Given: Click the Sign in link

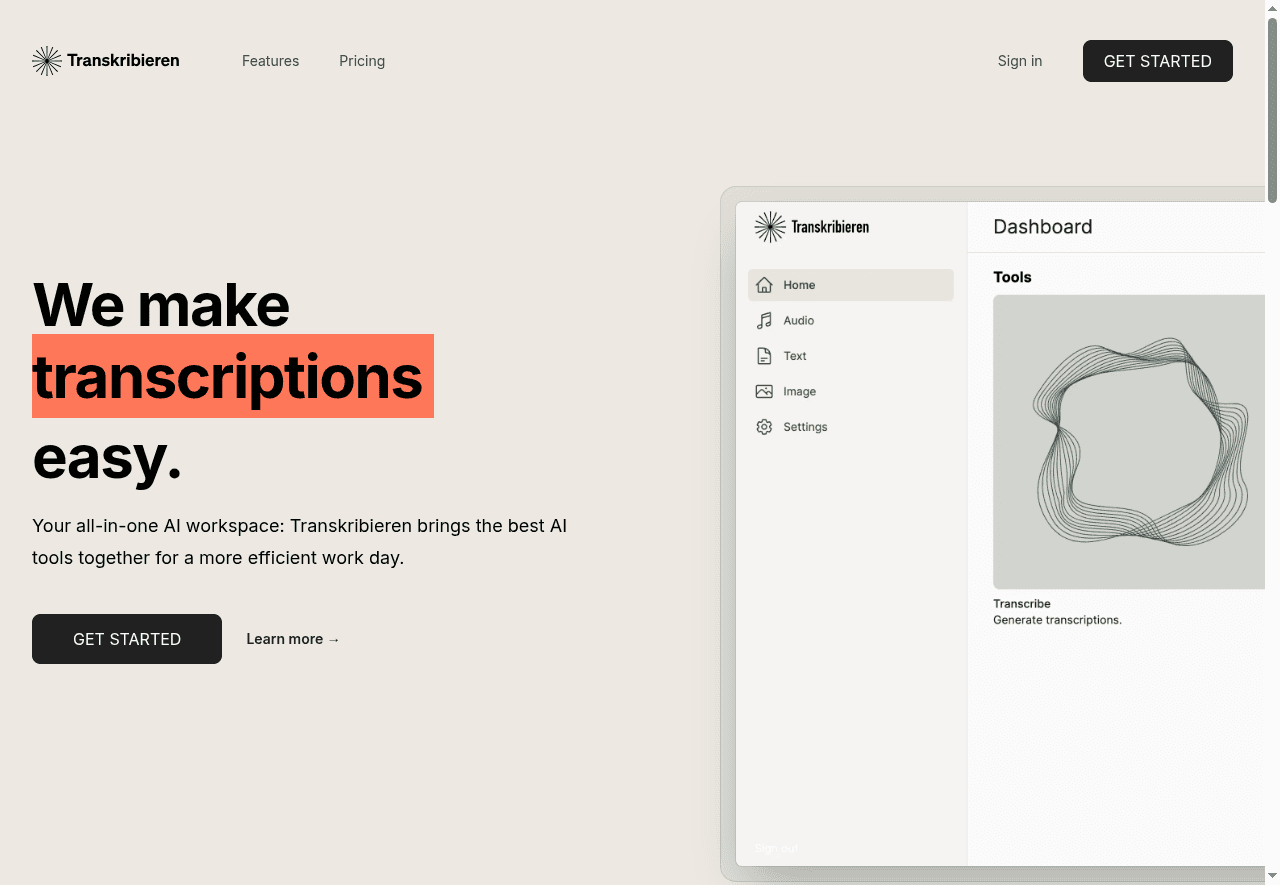Looking at the screenshot, I should [1019, 61].
